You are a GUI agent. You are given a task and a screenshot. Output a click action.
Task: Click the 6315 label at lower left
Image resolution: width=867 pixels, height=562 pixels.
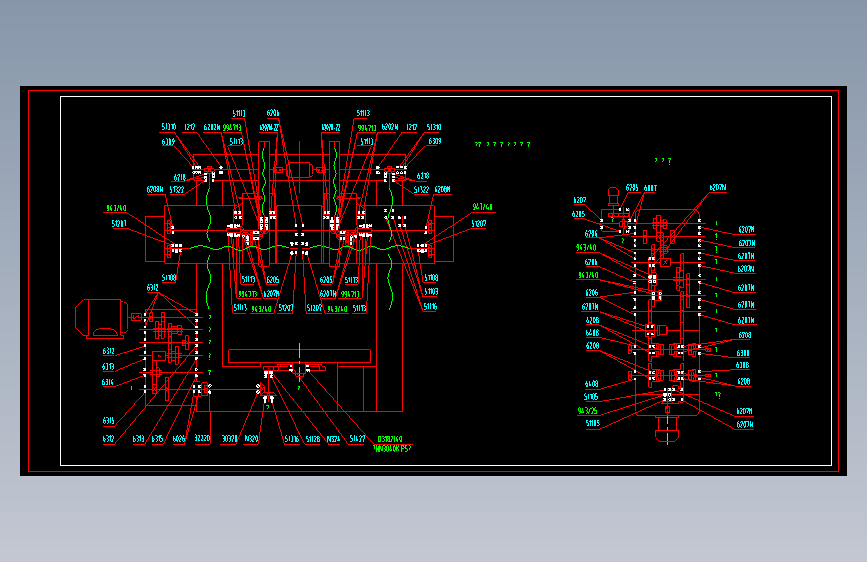[108, 421]
